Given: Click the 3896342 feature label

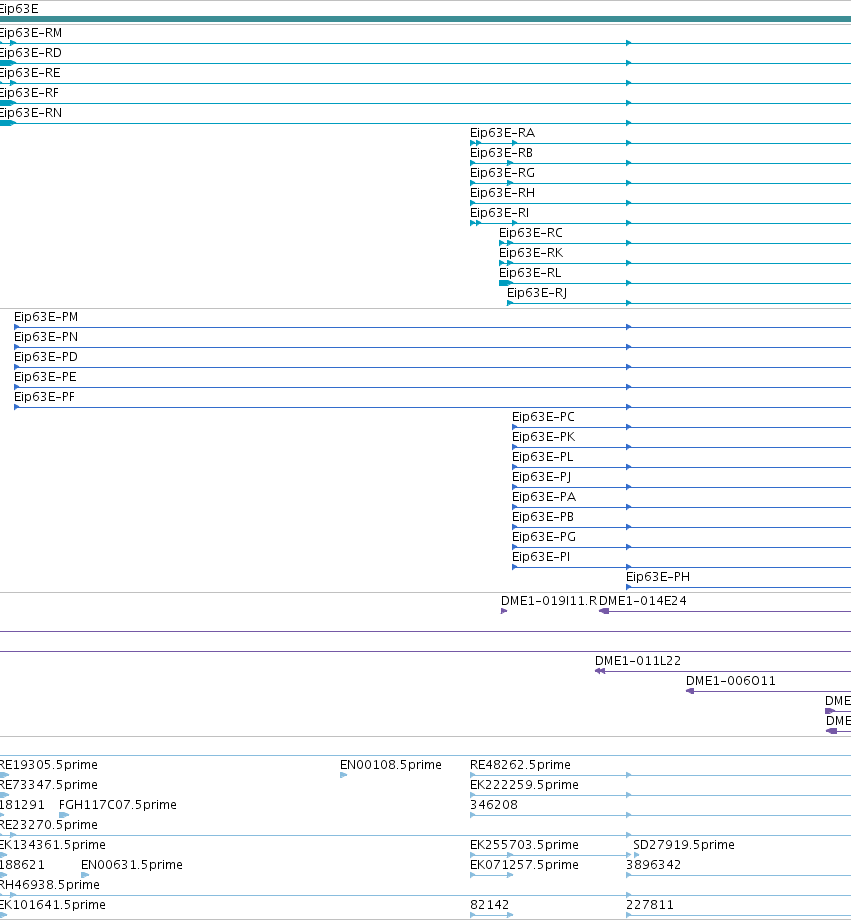Looking at the screenshot, I should [x=653, y=864].
